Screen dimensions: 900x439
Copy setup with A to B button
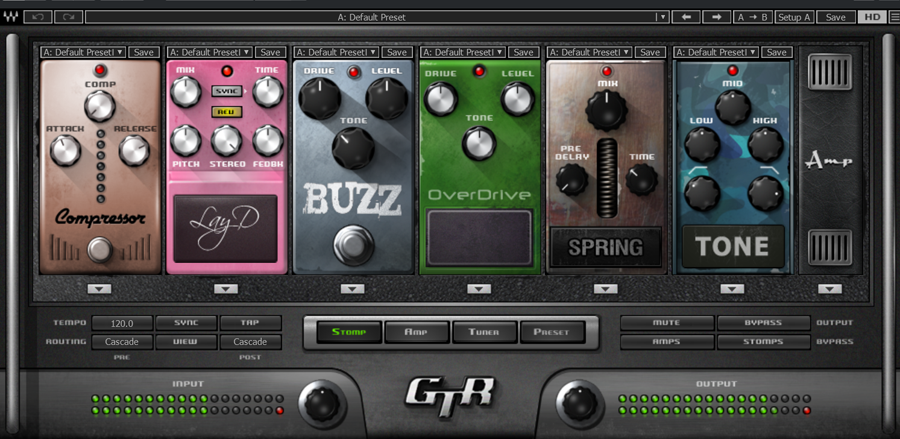tap(752, 17)
